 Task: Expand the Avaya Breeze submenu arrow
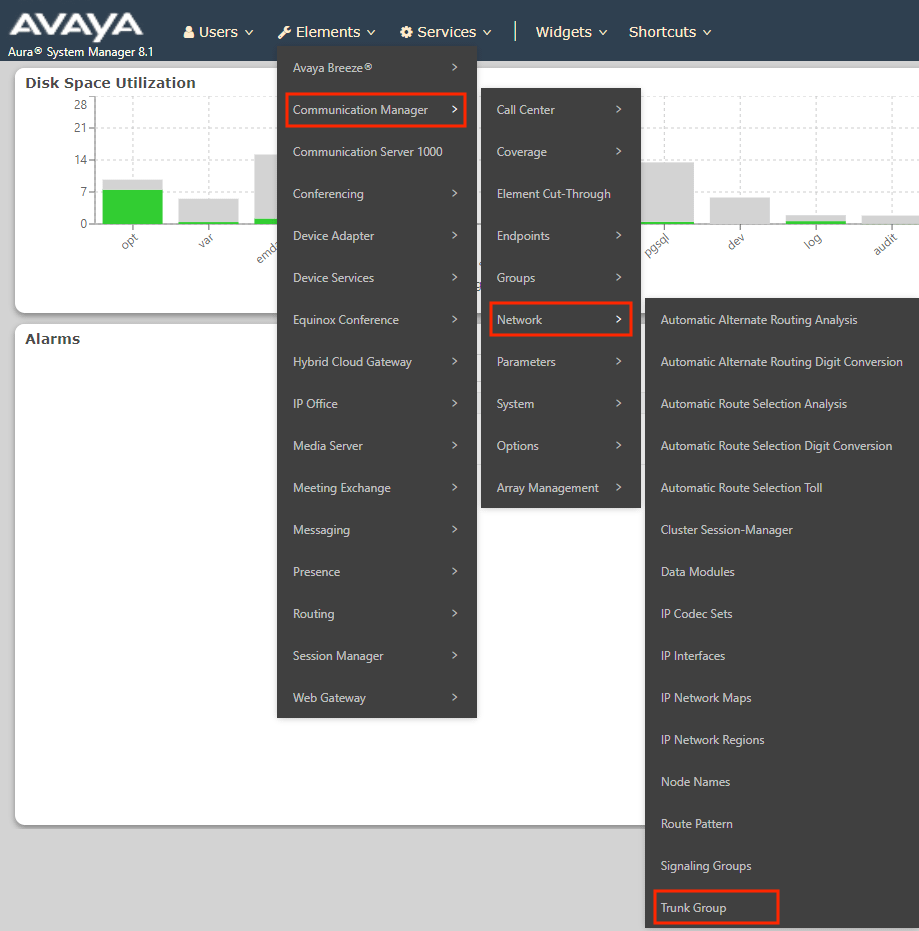pyautogui.click(x=455, y=68)
